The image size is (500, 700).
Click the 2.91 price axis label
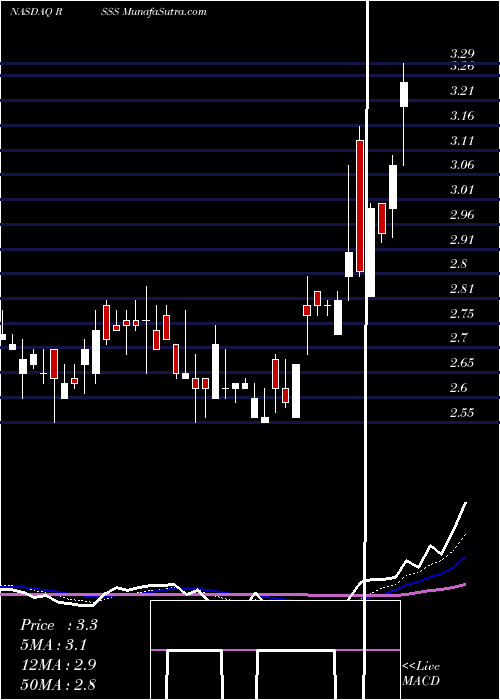(462, 240)
